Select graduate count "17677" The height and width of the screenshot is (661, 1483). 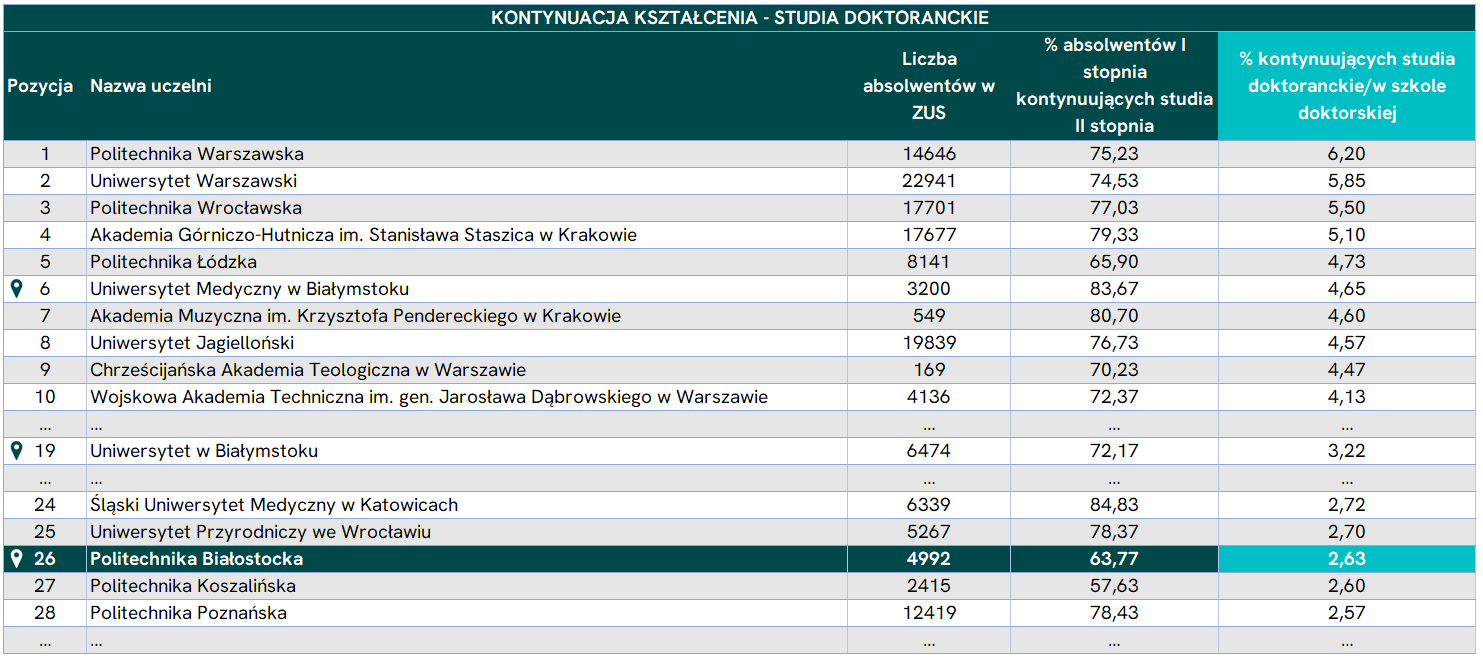pos(929,235)
